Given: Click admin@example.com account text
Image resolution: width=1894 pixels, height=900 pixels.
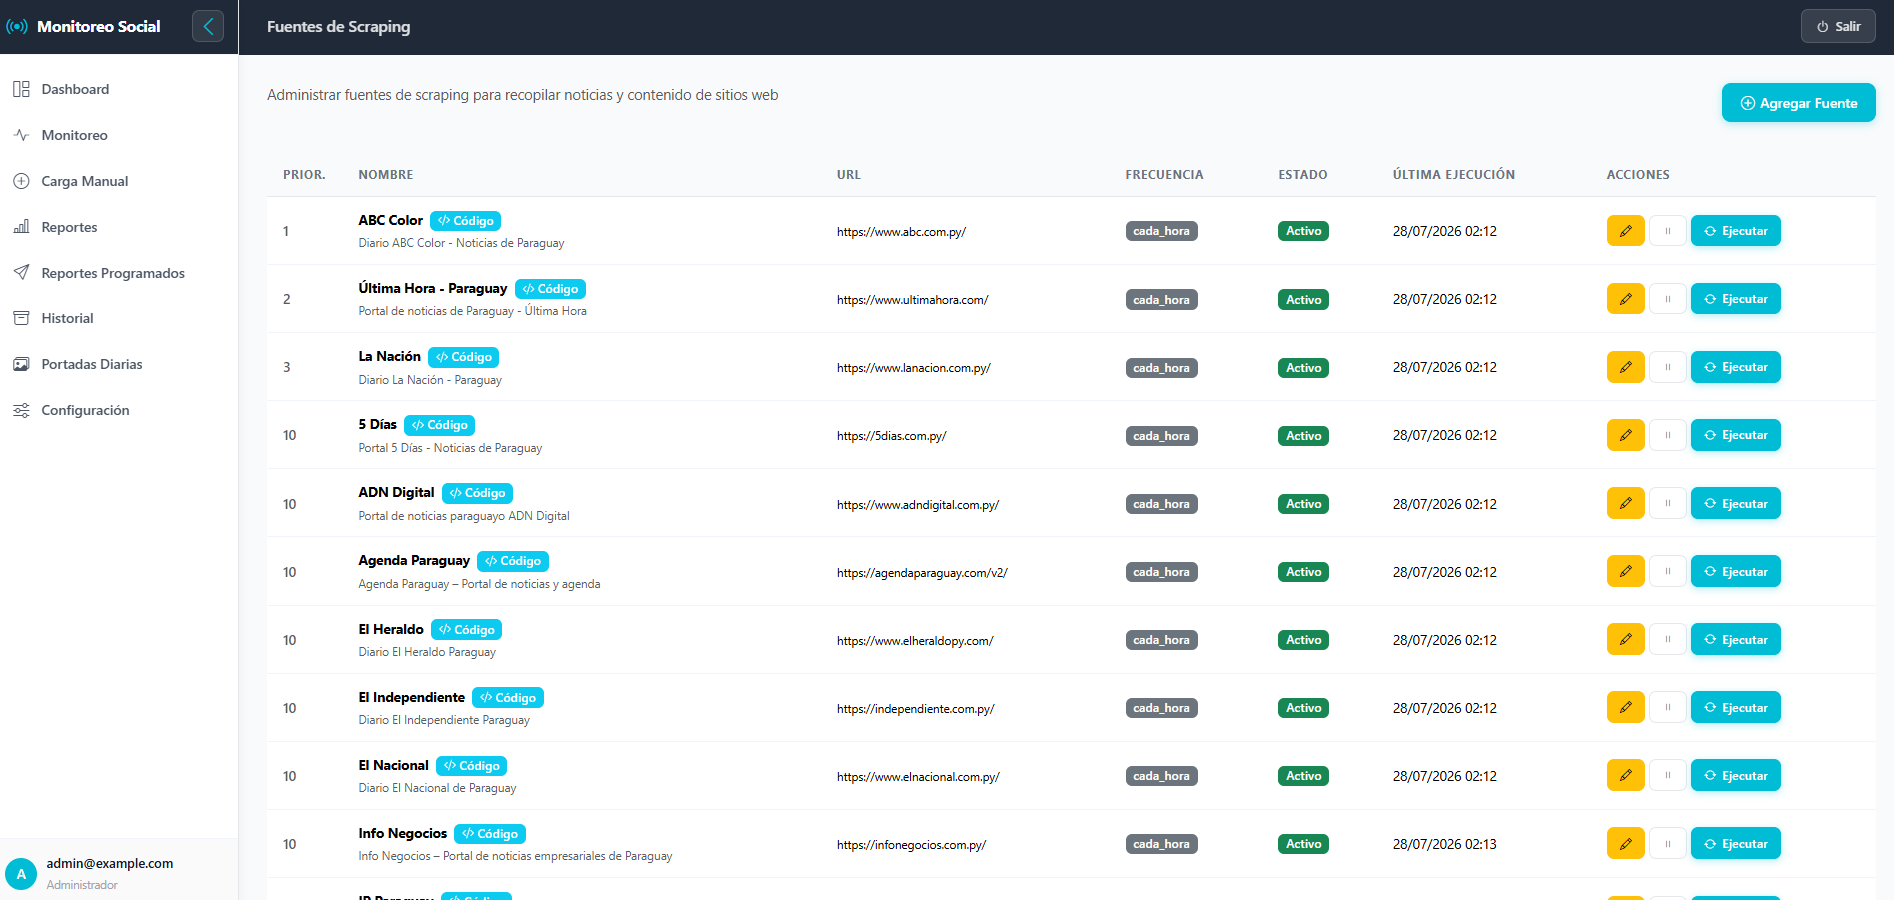Looking at the screenshot, I should [x=110, y=864].
